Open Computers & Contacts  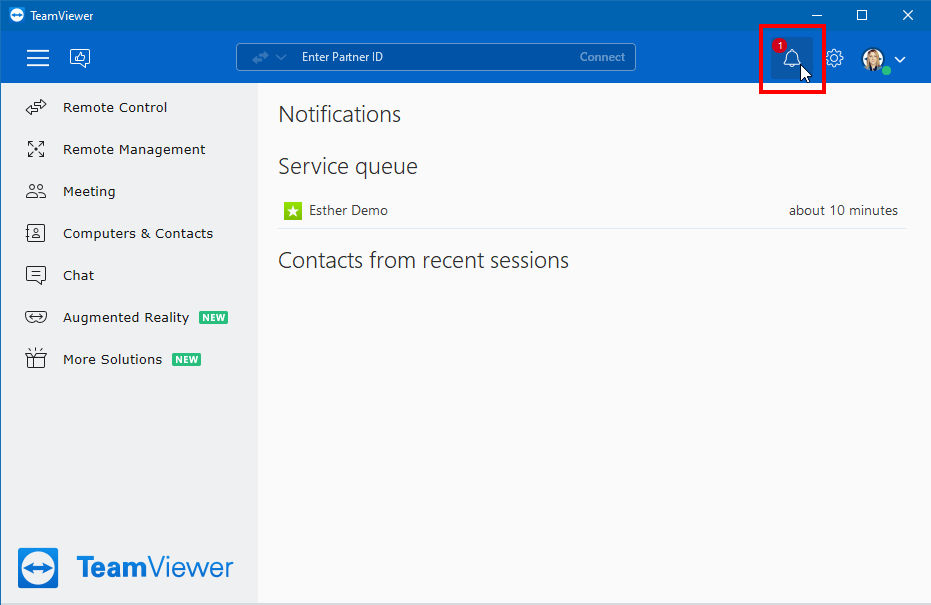pyautogui.click(x=138, y=233)
